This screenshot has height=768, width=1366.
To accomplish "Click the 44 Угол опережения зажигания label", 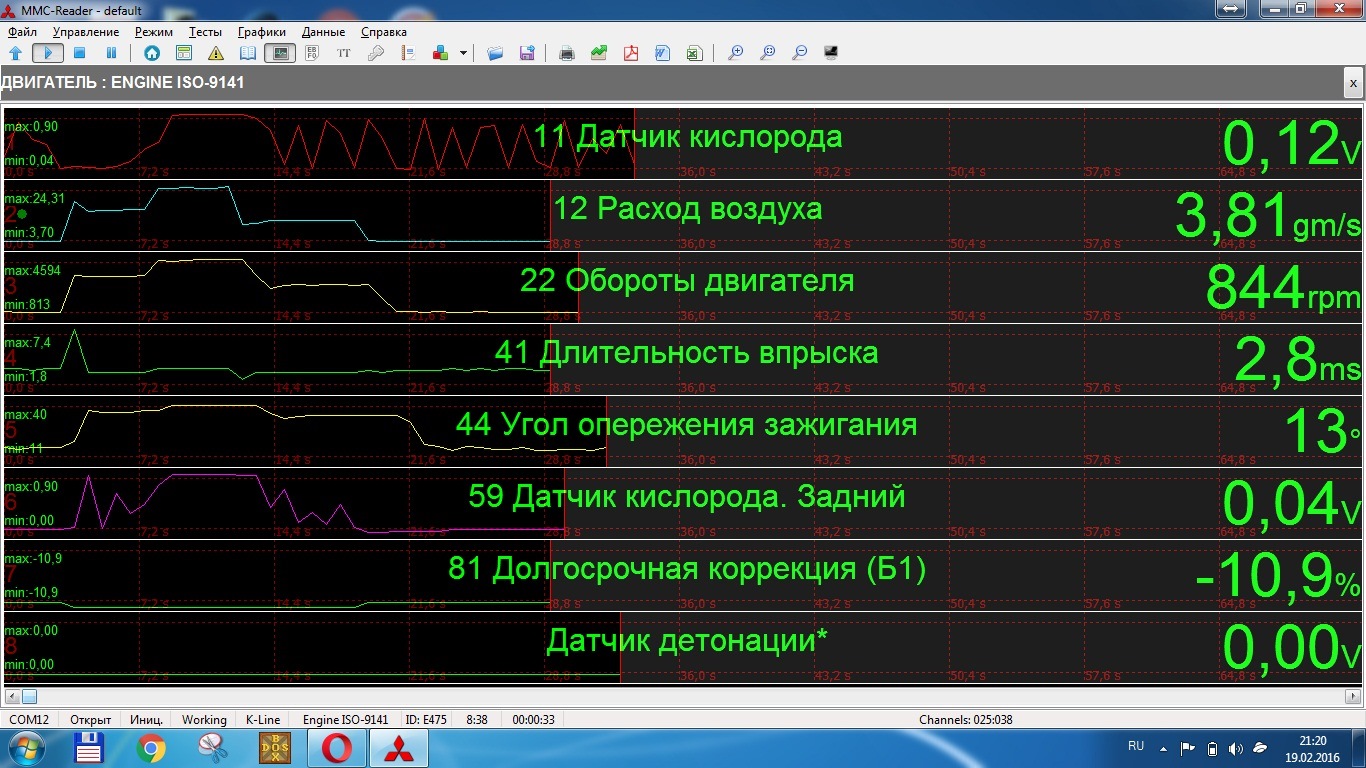I will point(687,424).
